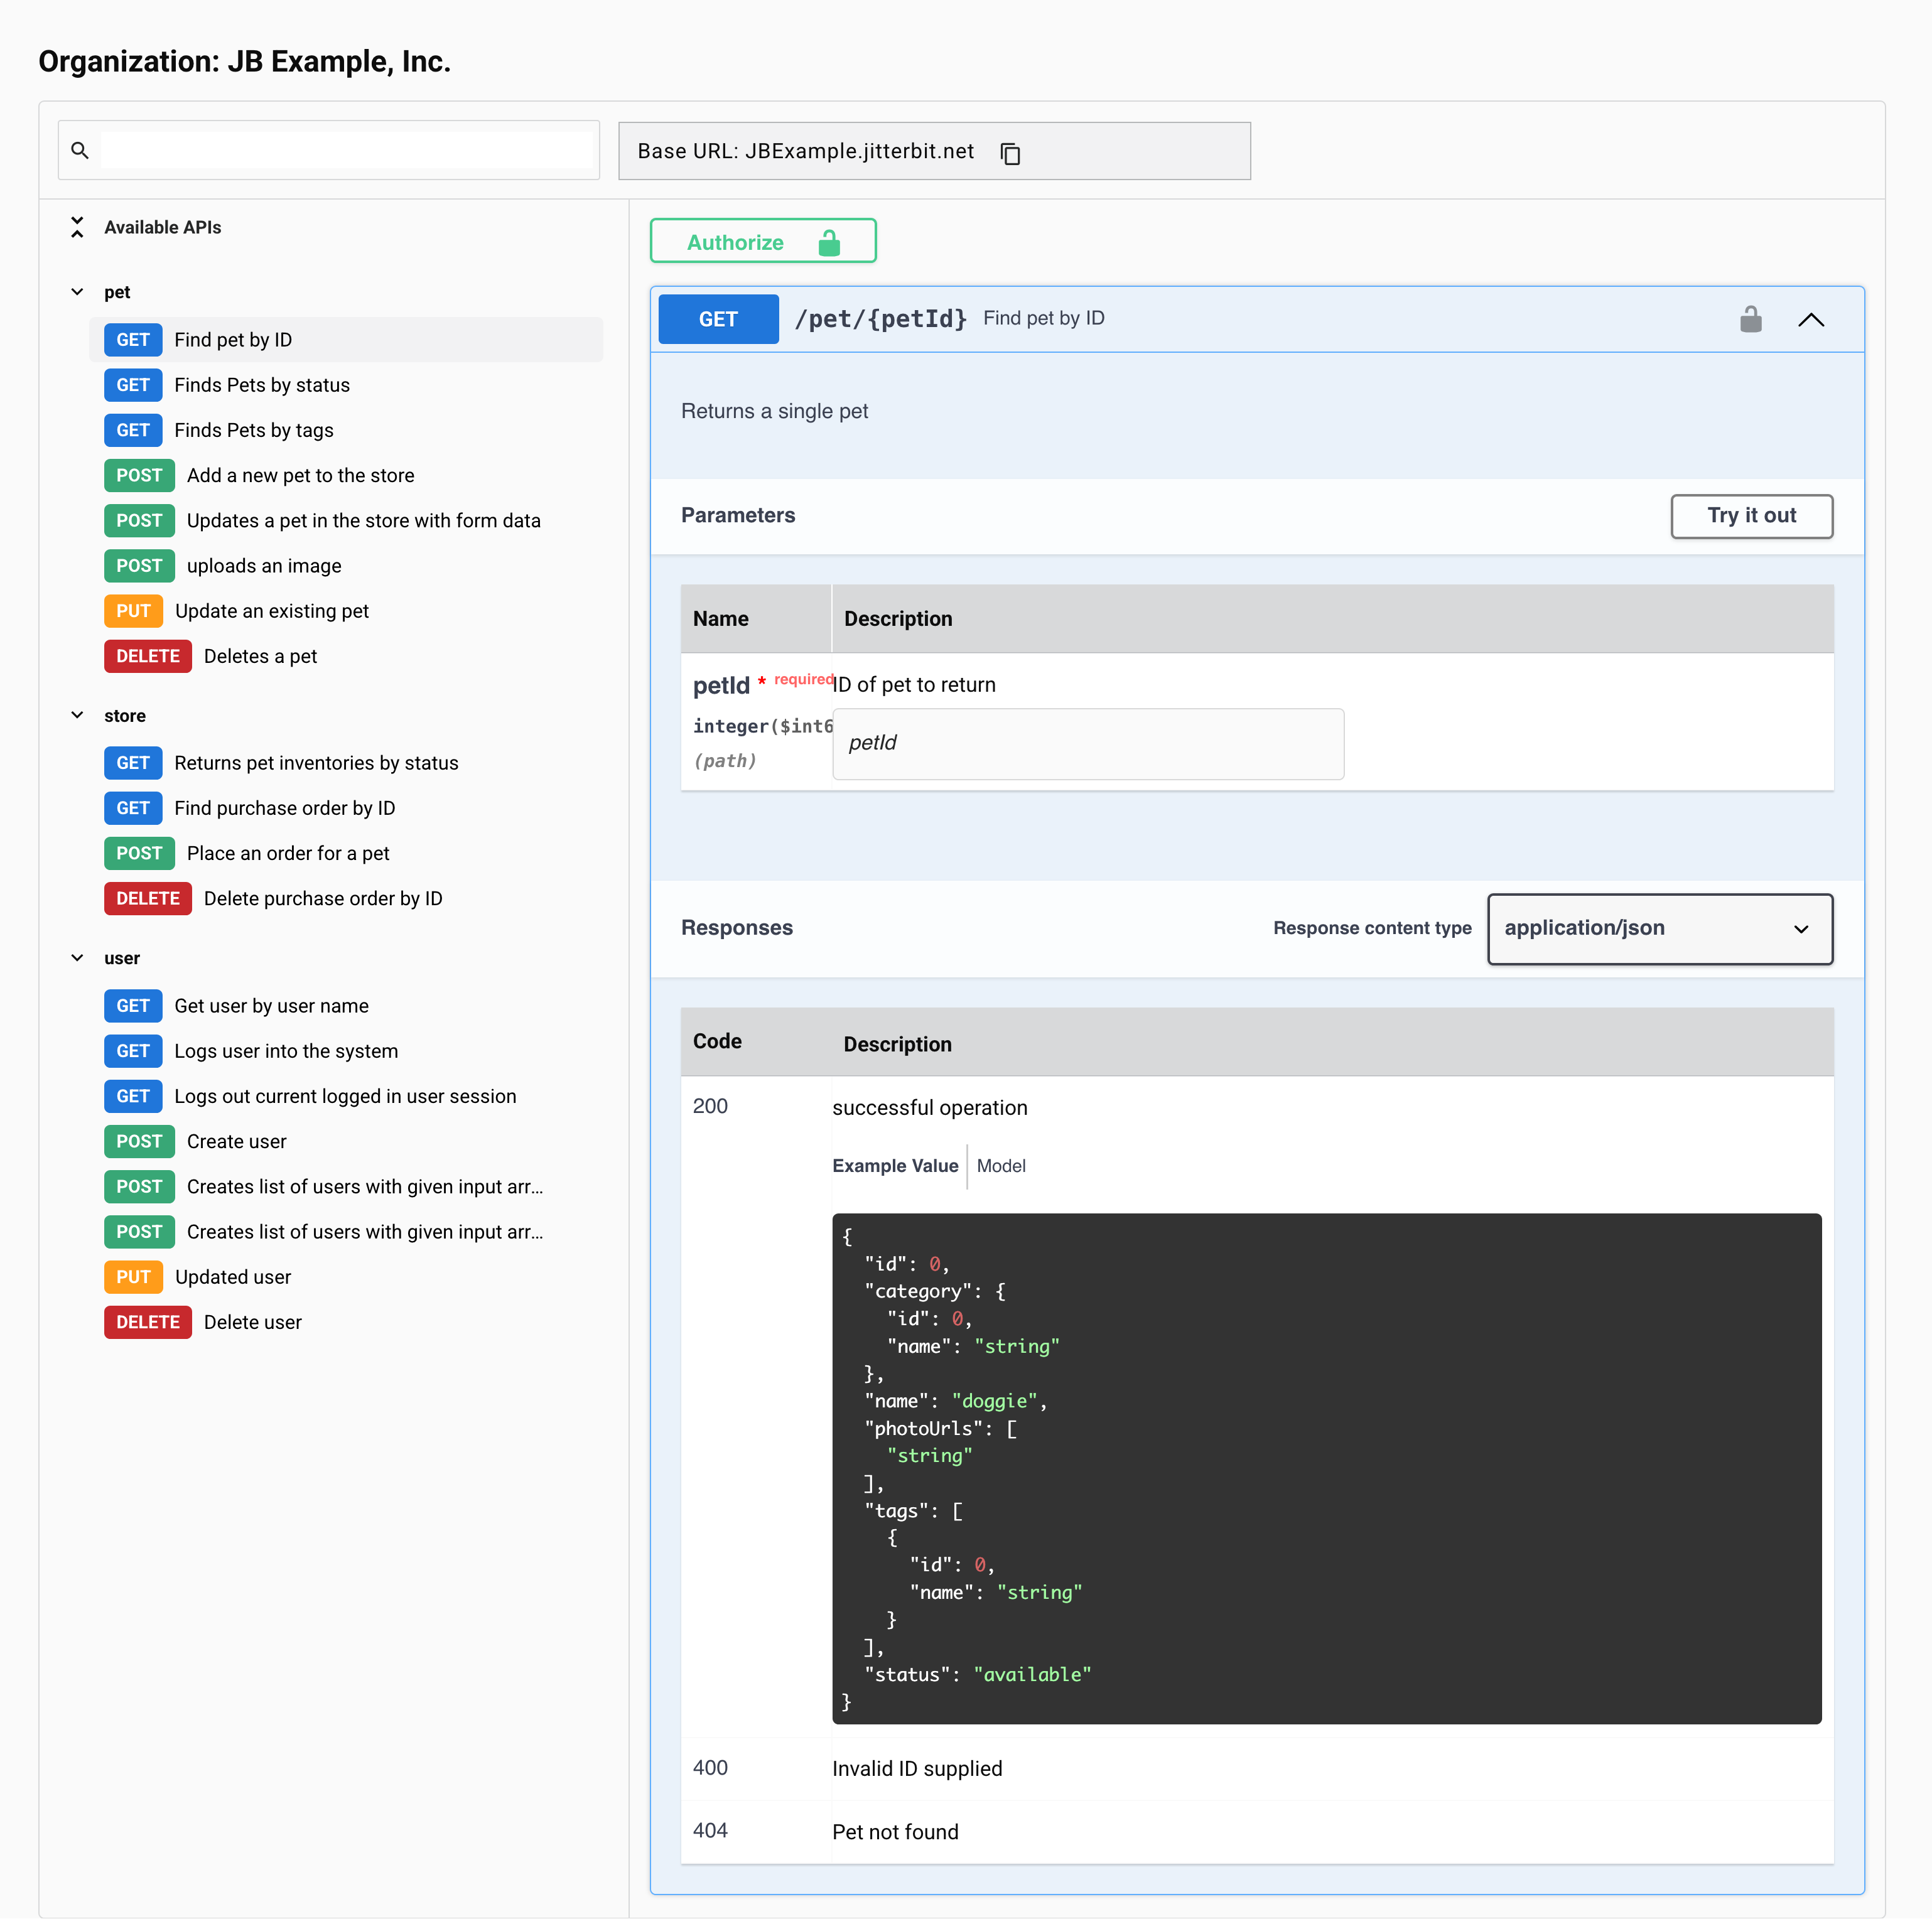Click the petId parameter input field

[1087, 743]
